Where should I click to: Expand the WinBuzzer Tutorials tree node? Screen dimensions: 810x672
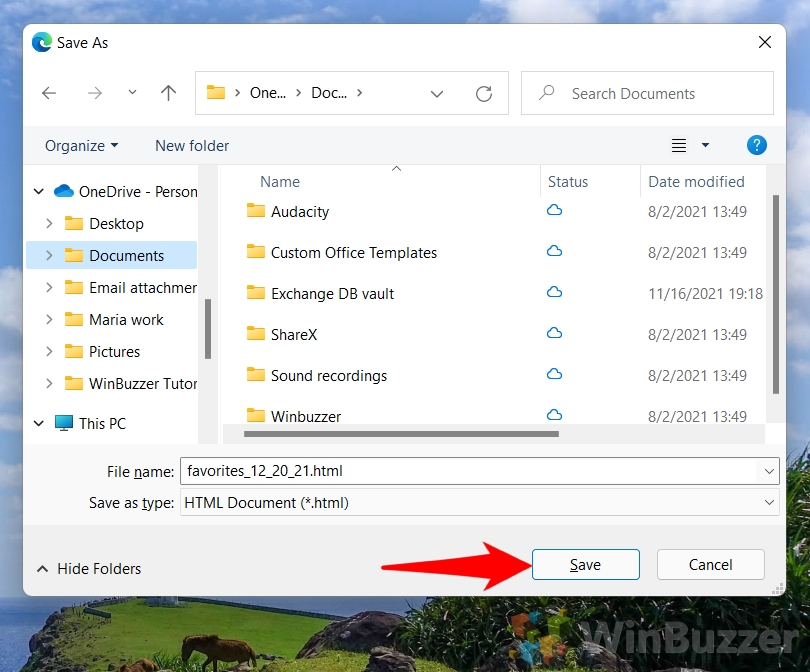(49, 384)
